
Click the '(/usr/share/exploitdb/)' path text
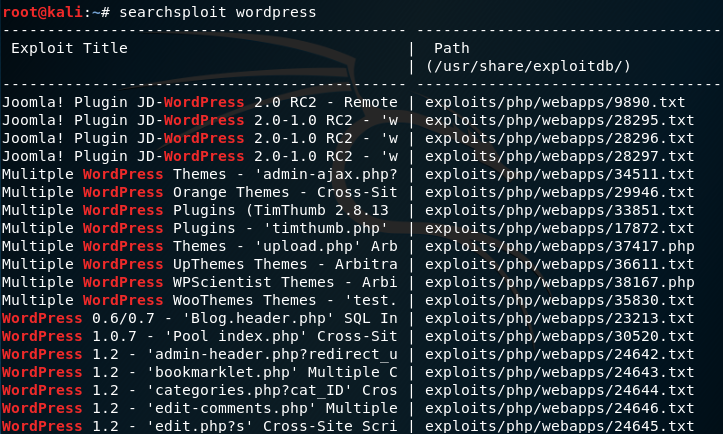coord(528,66)
